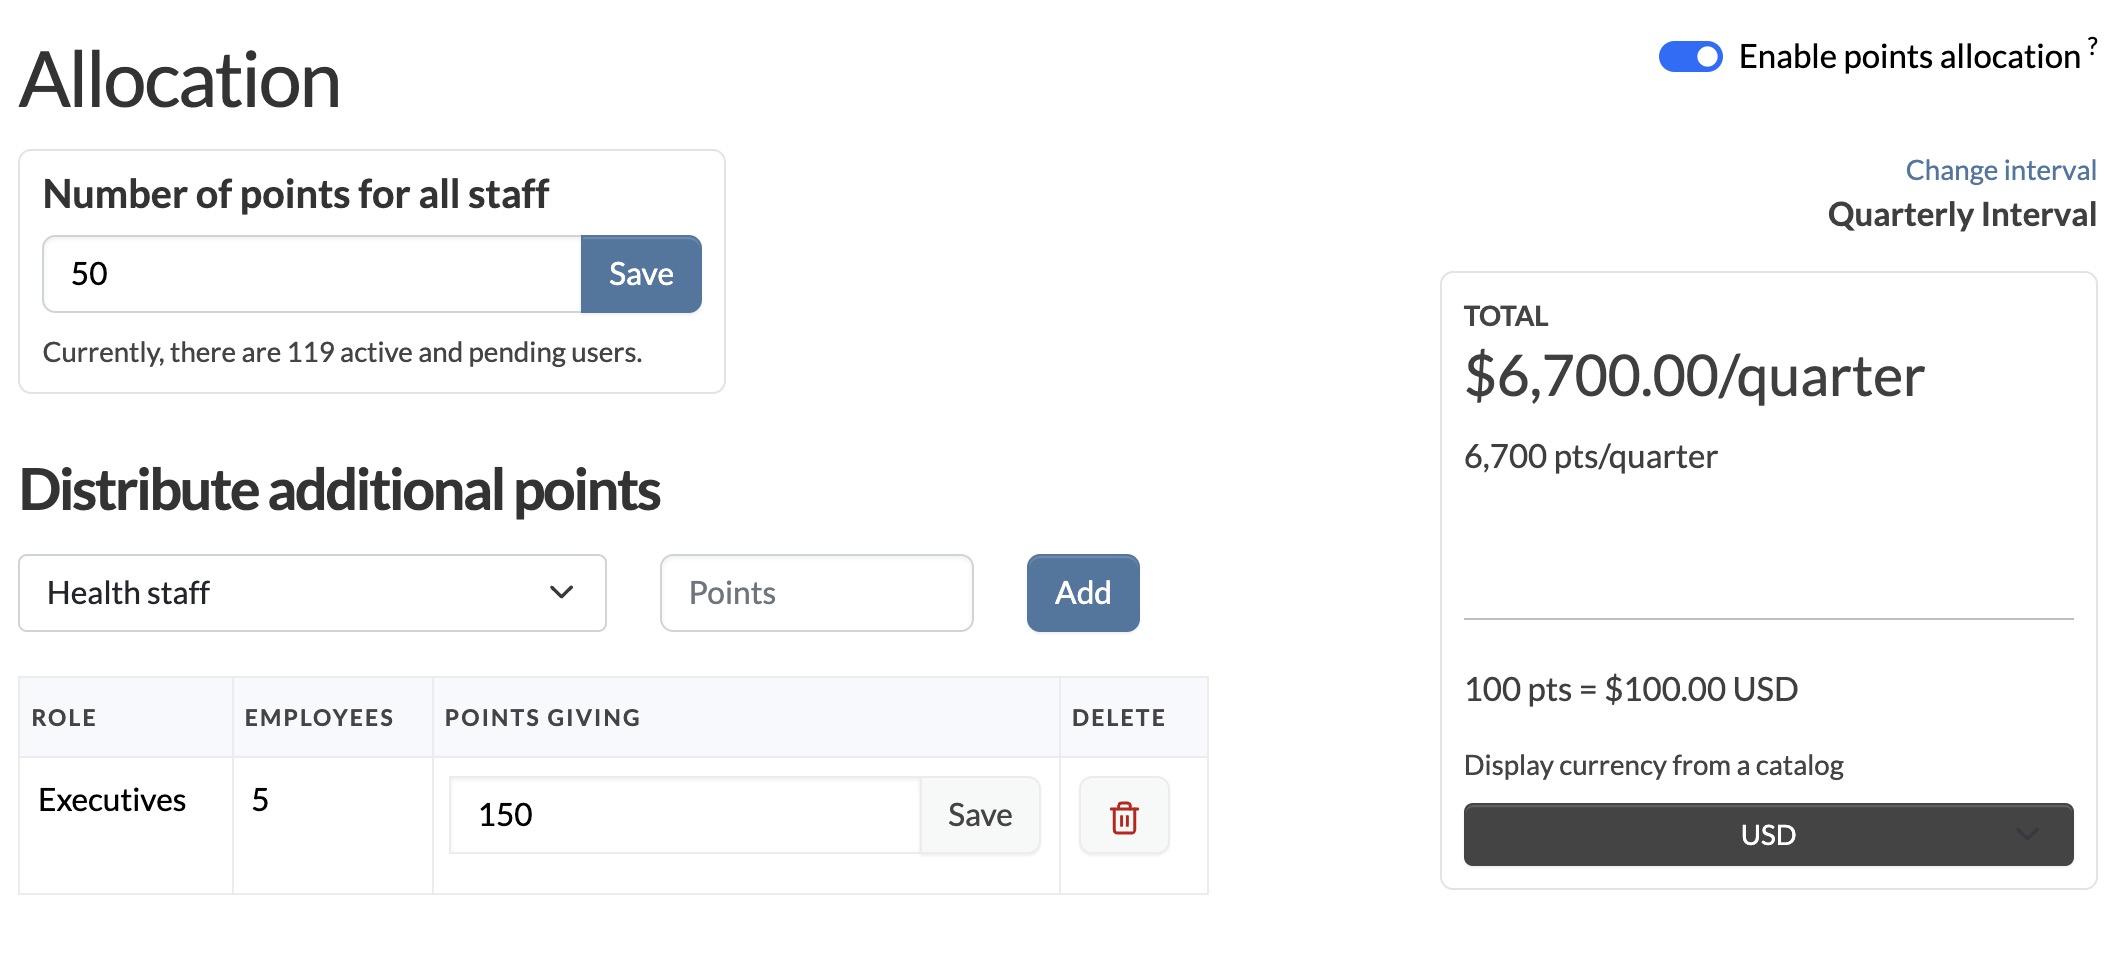Image resolution: width=2112 pixels, height=972 pixels.
Task: Click Display currency from a catalog label
Action: click(1654, 764)
